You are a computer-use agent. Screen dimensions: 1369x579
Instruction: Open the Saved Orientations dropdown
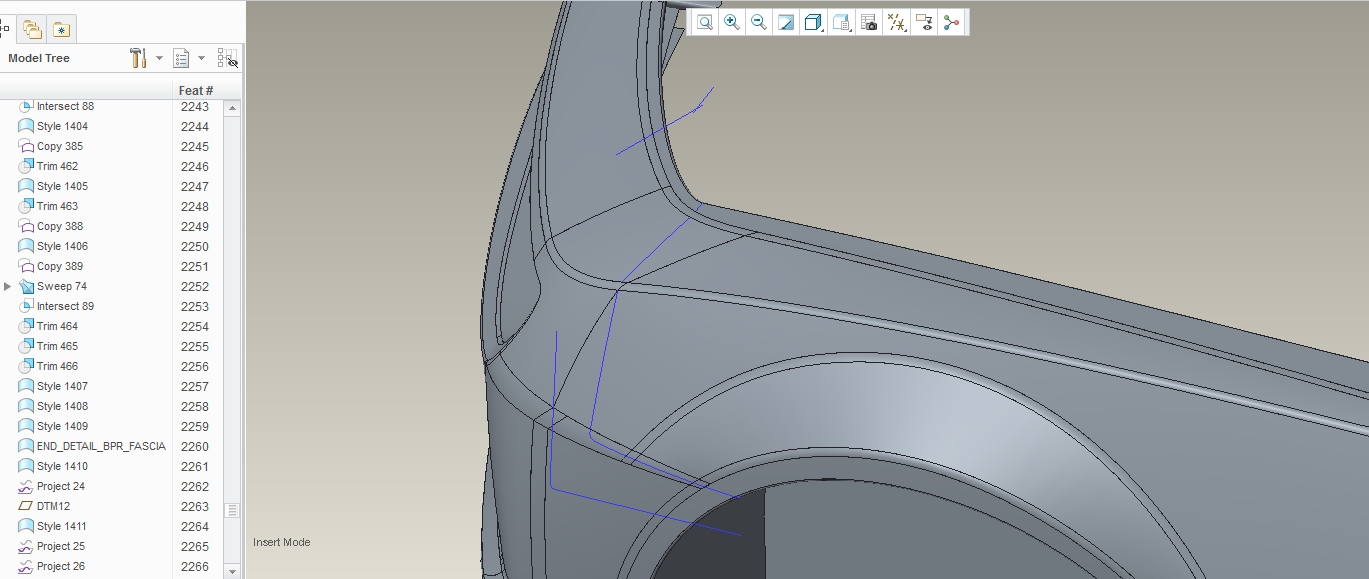pos(842,22)
